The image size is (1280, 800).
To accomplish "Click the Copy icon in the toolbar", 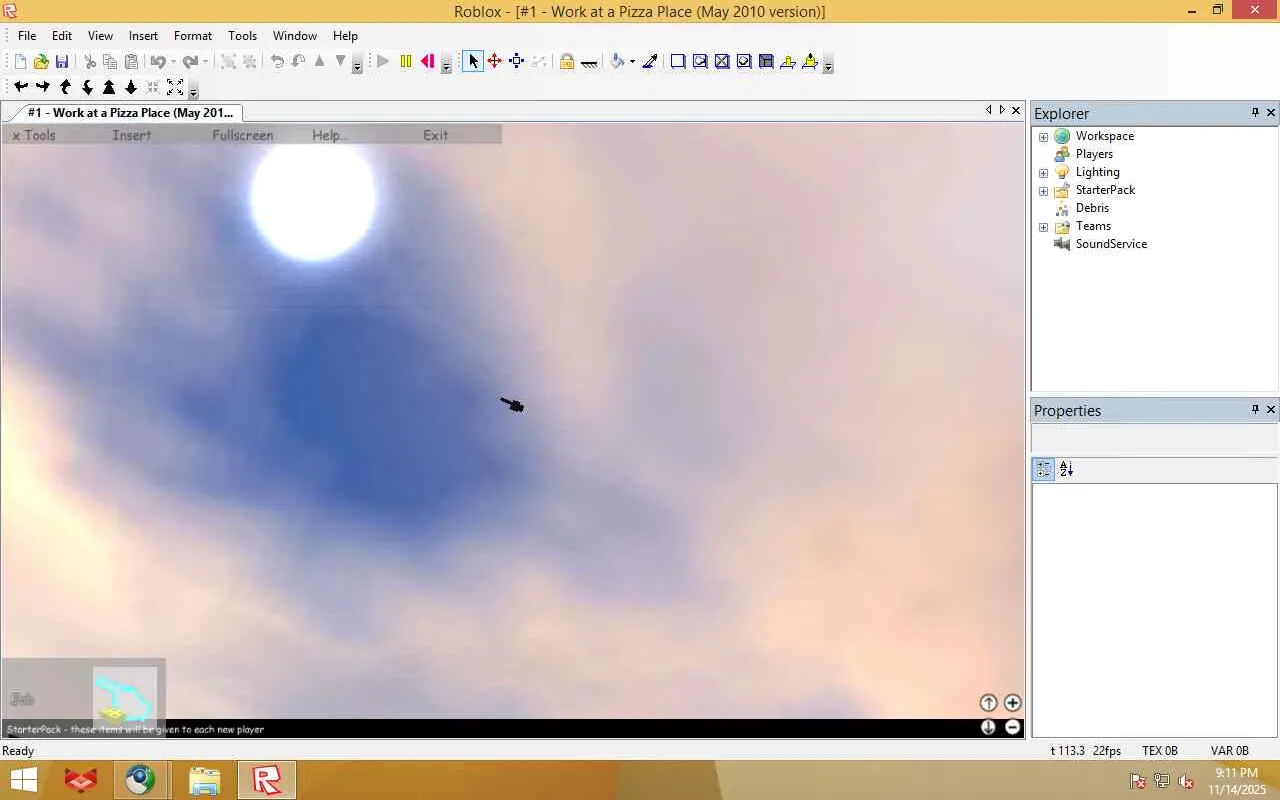I will point(110,62).
